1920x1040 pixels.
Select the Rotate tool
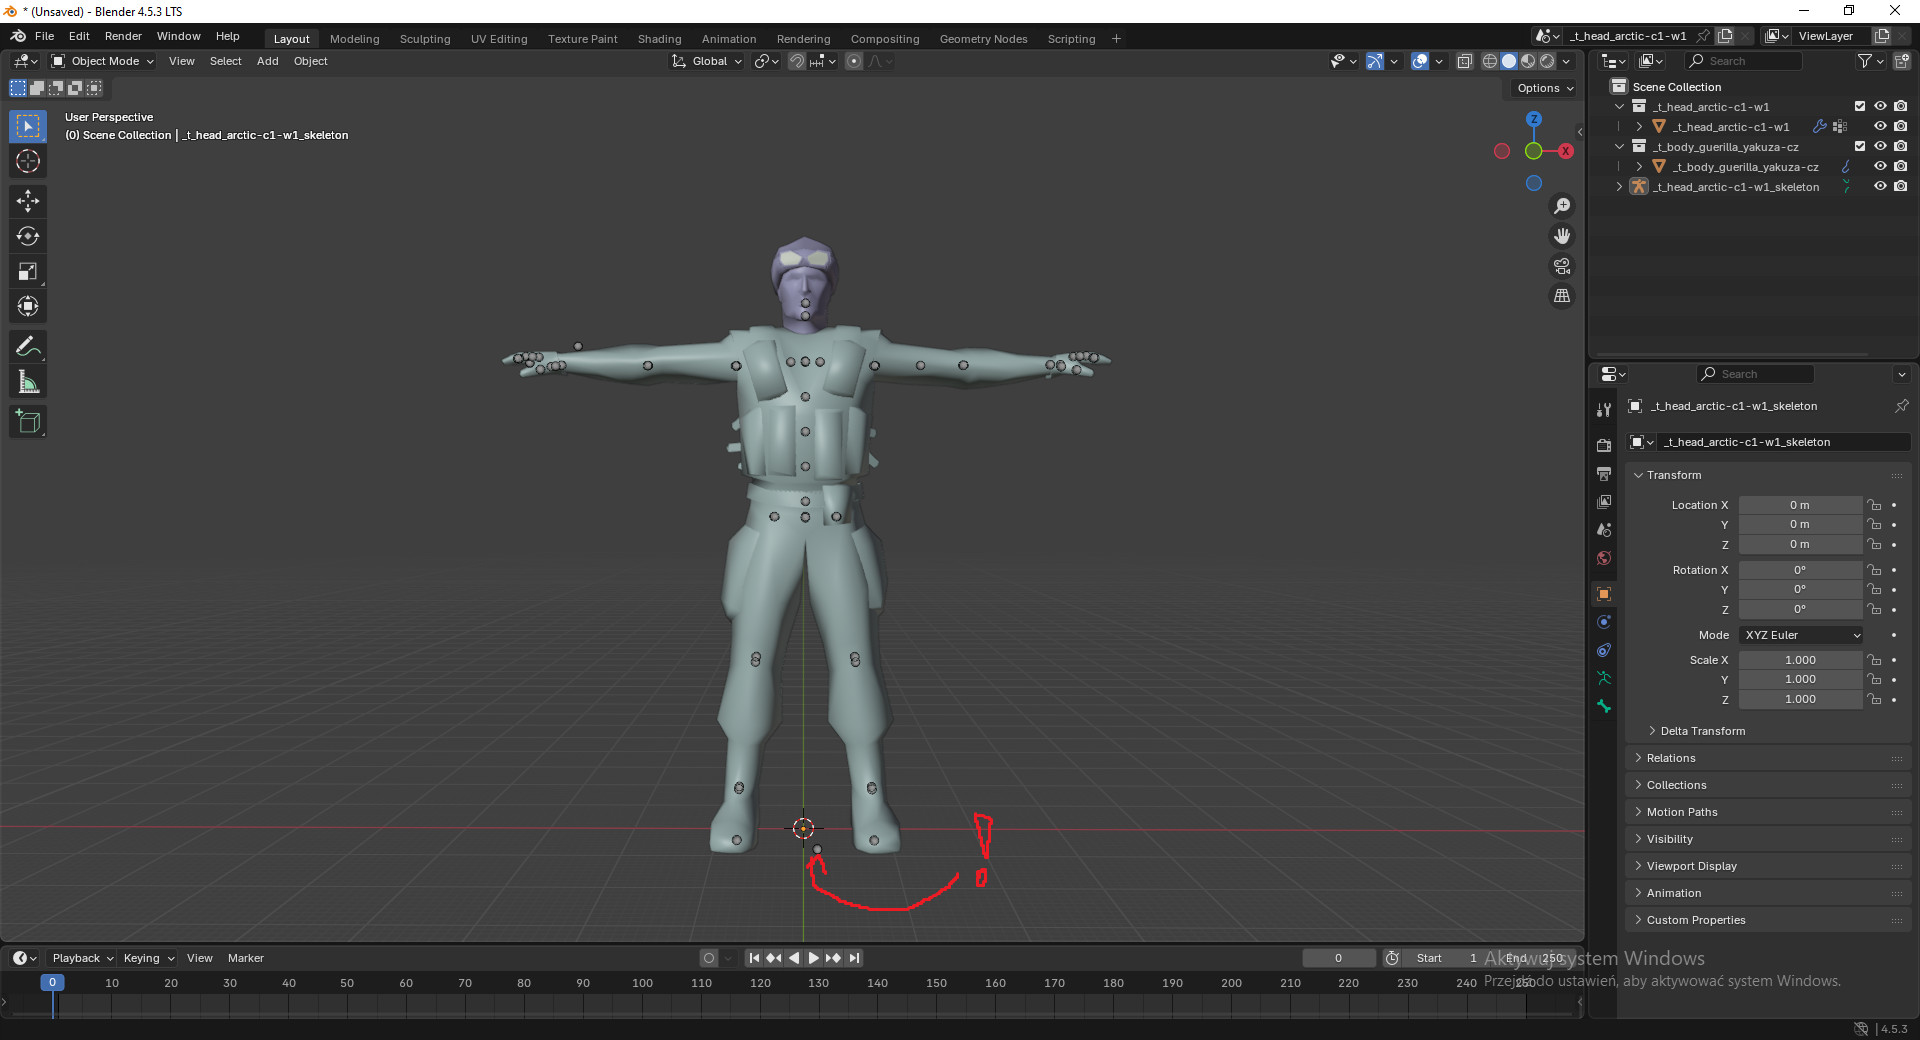[x=27, y=236]
